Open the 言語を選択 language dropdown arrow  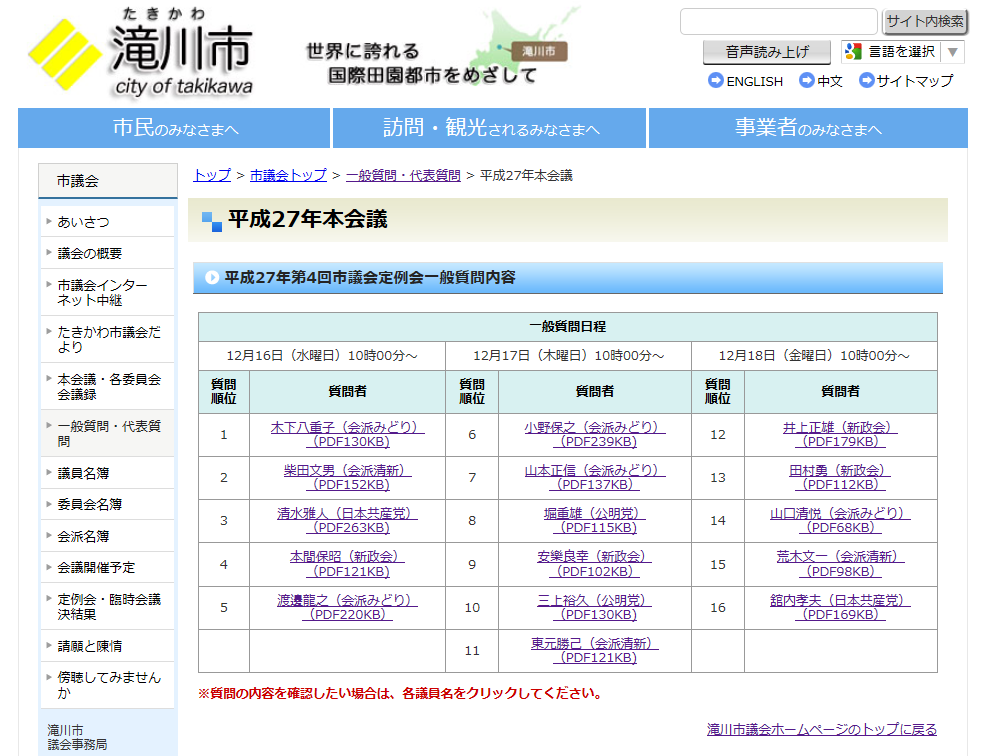click(954, 52)
